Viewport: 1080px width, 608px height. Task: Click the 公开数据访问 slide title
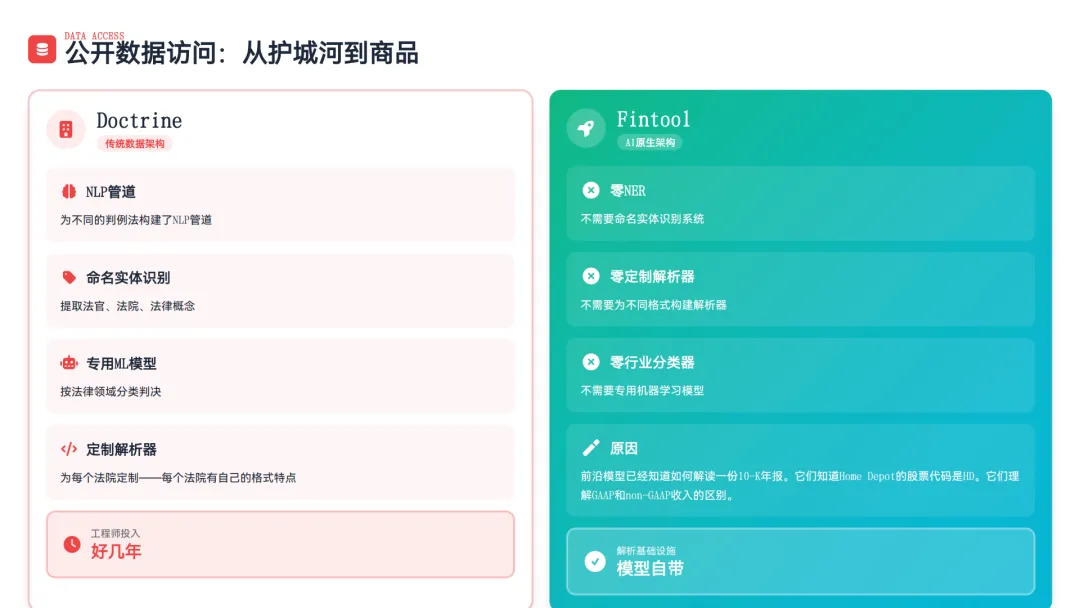click(242, 53)
